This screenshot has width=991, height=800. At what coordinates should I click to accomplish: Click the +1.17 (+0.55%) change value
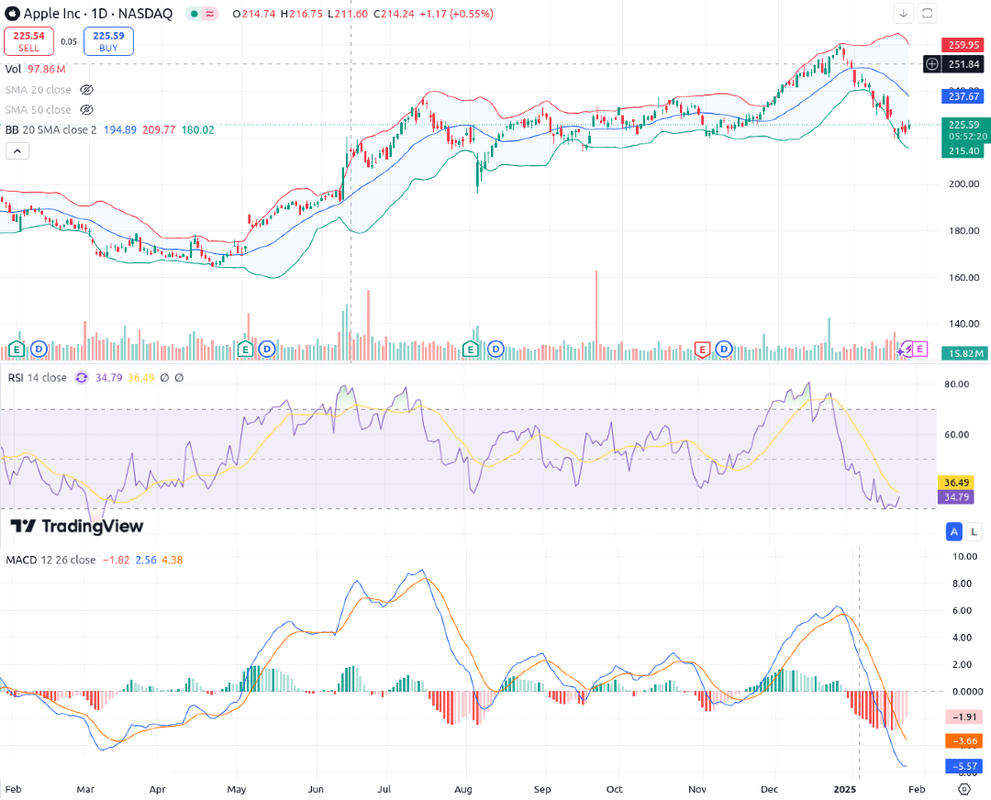pyautogui.click(x=456, y=14)
